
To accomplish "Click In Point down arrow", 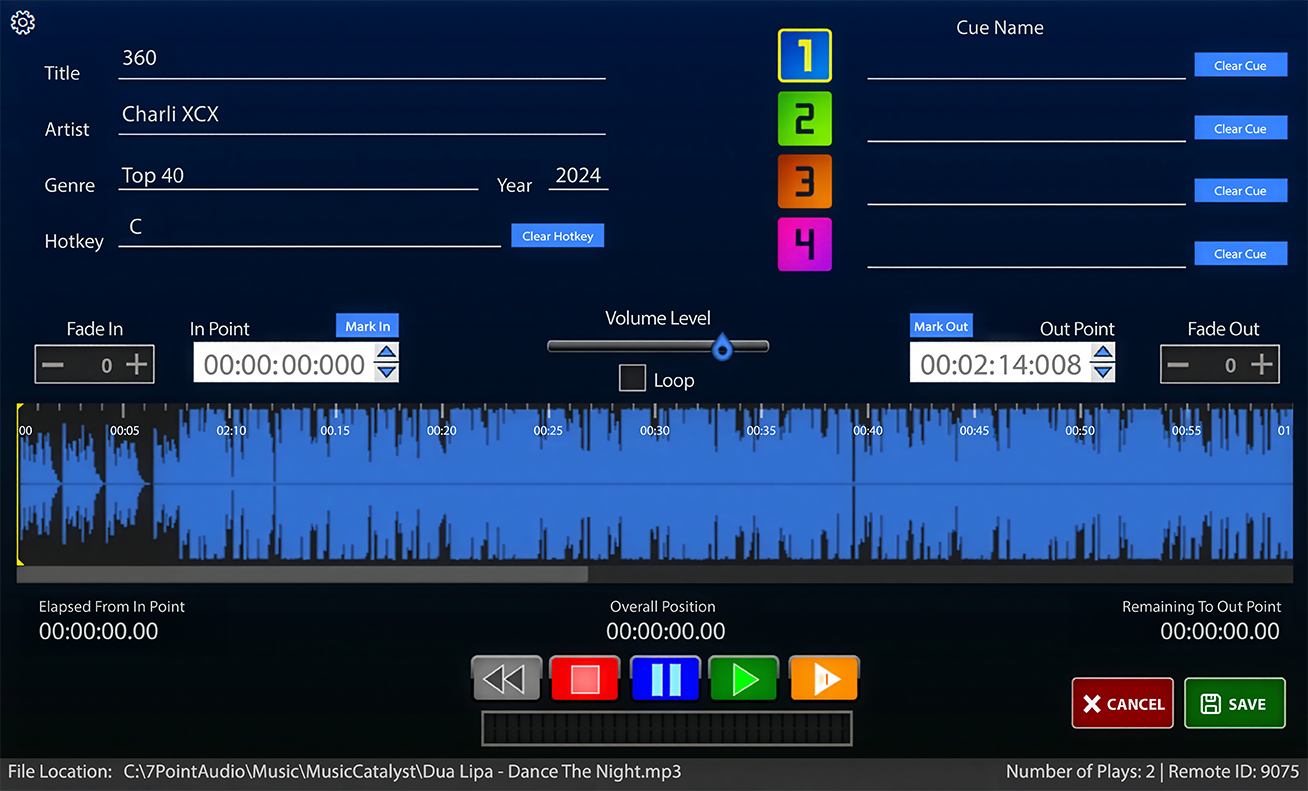I will click(386, 372).
